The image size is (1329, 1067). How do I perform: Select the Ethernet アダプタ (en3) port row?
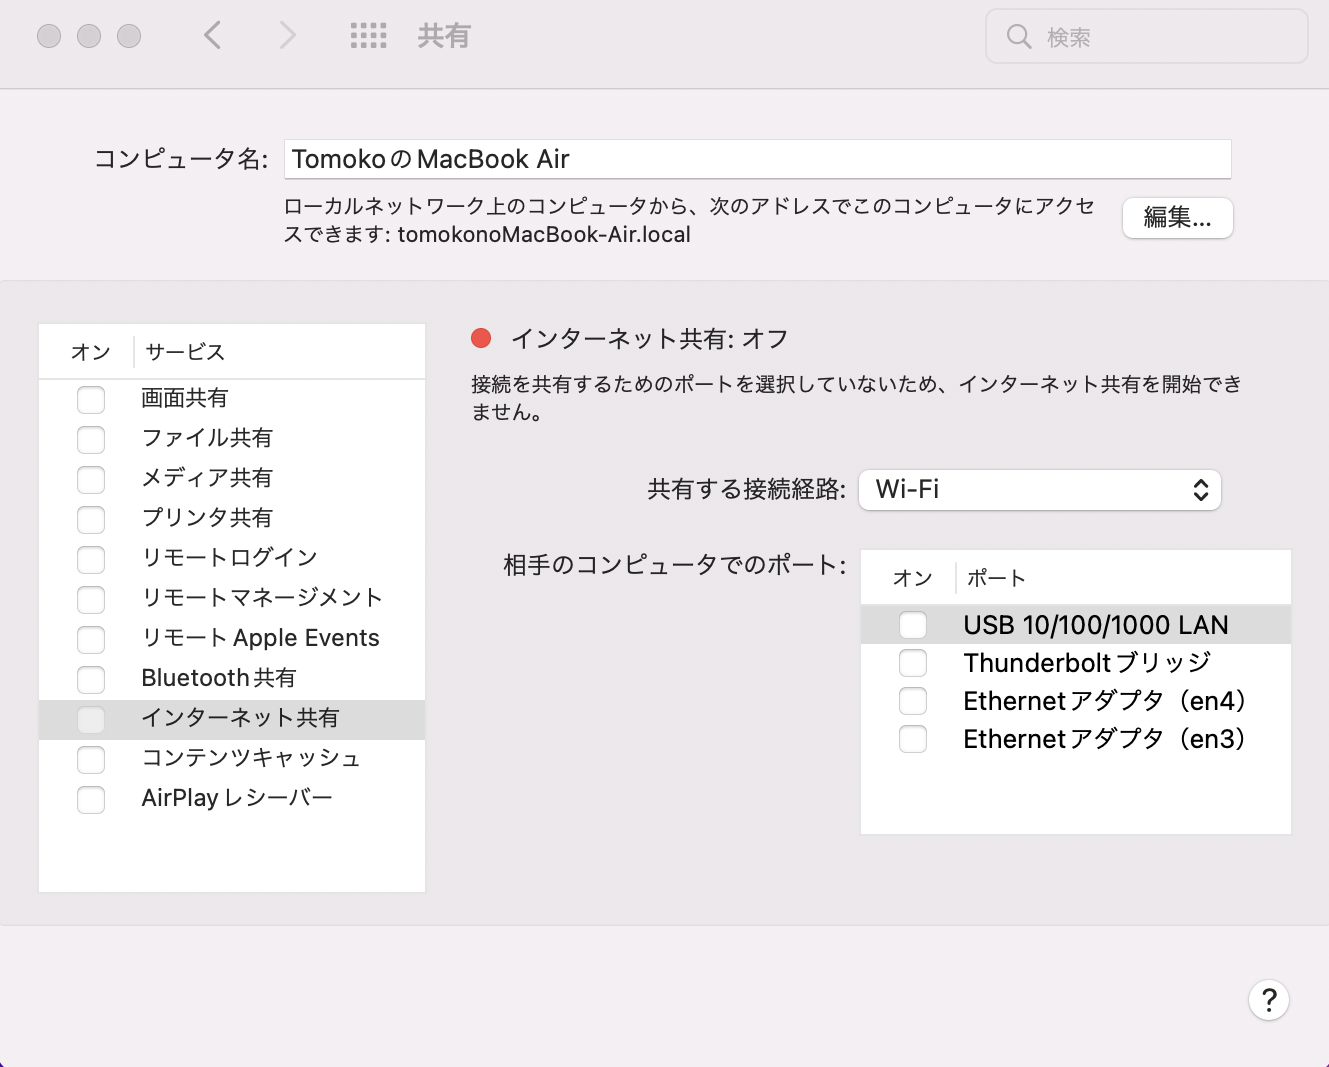pos(1104,739)
